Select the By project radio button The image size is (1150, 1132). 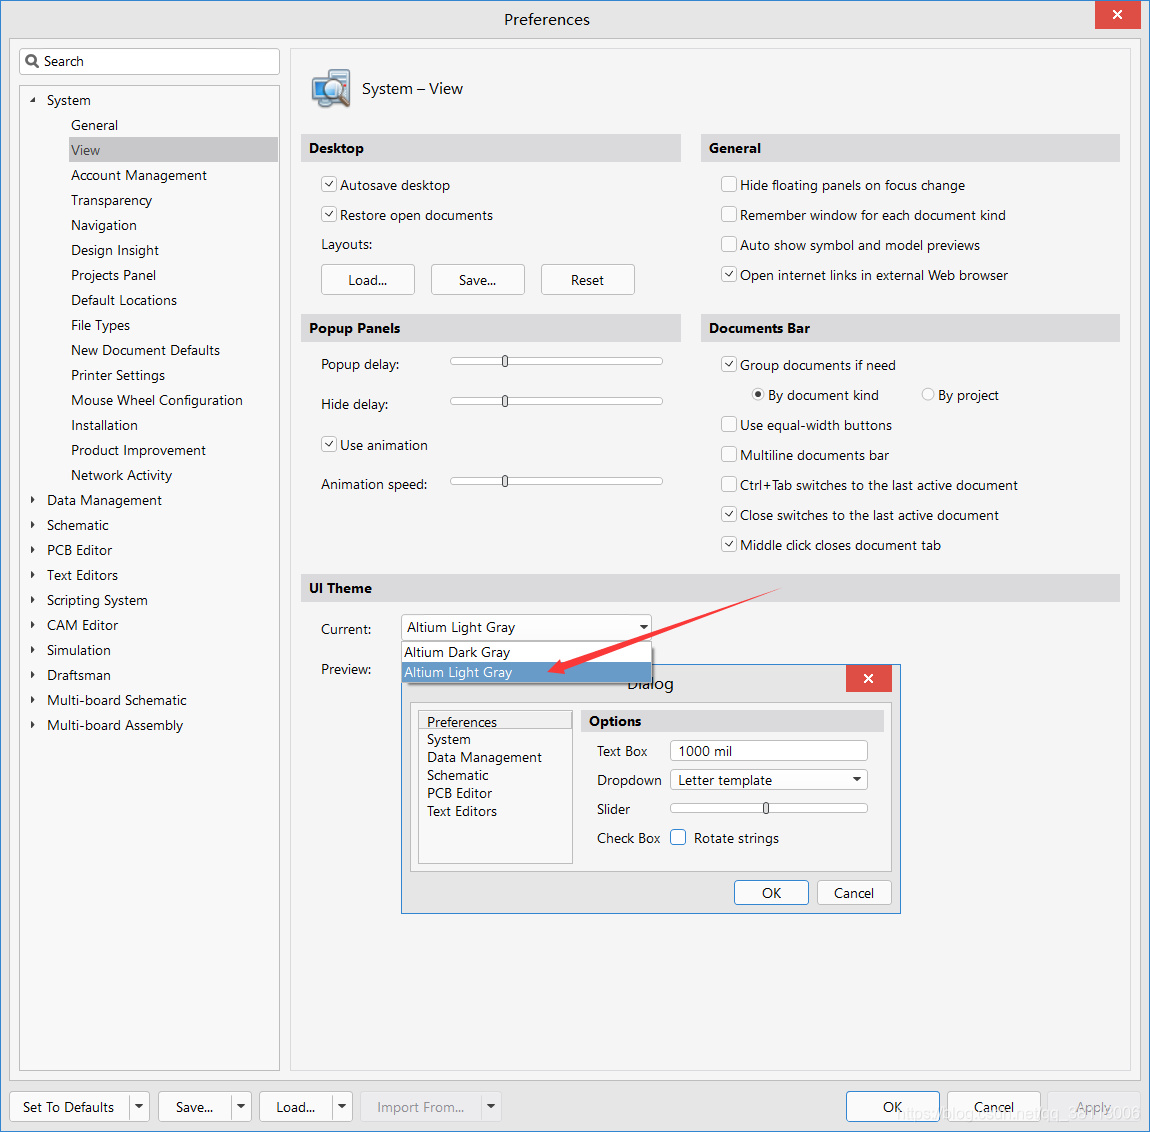[x=928, y=395]
